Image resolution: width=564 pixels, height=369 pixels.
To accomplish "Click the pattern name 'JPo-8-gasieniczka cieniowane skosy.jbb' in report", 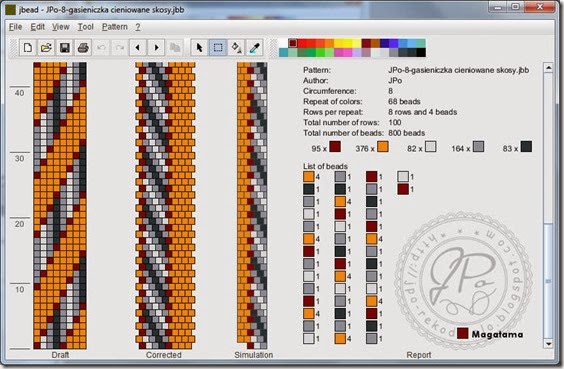I will point(459,70).
